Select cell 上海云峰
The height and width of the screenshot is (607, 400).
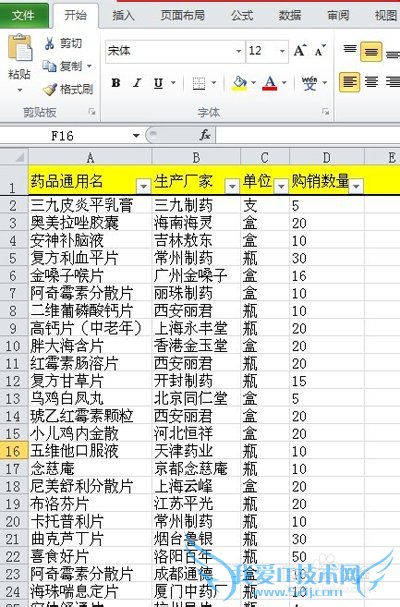pyautogui.click(x=196, y=486)
